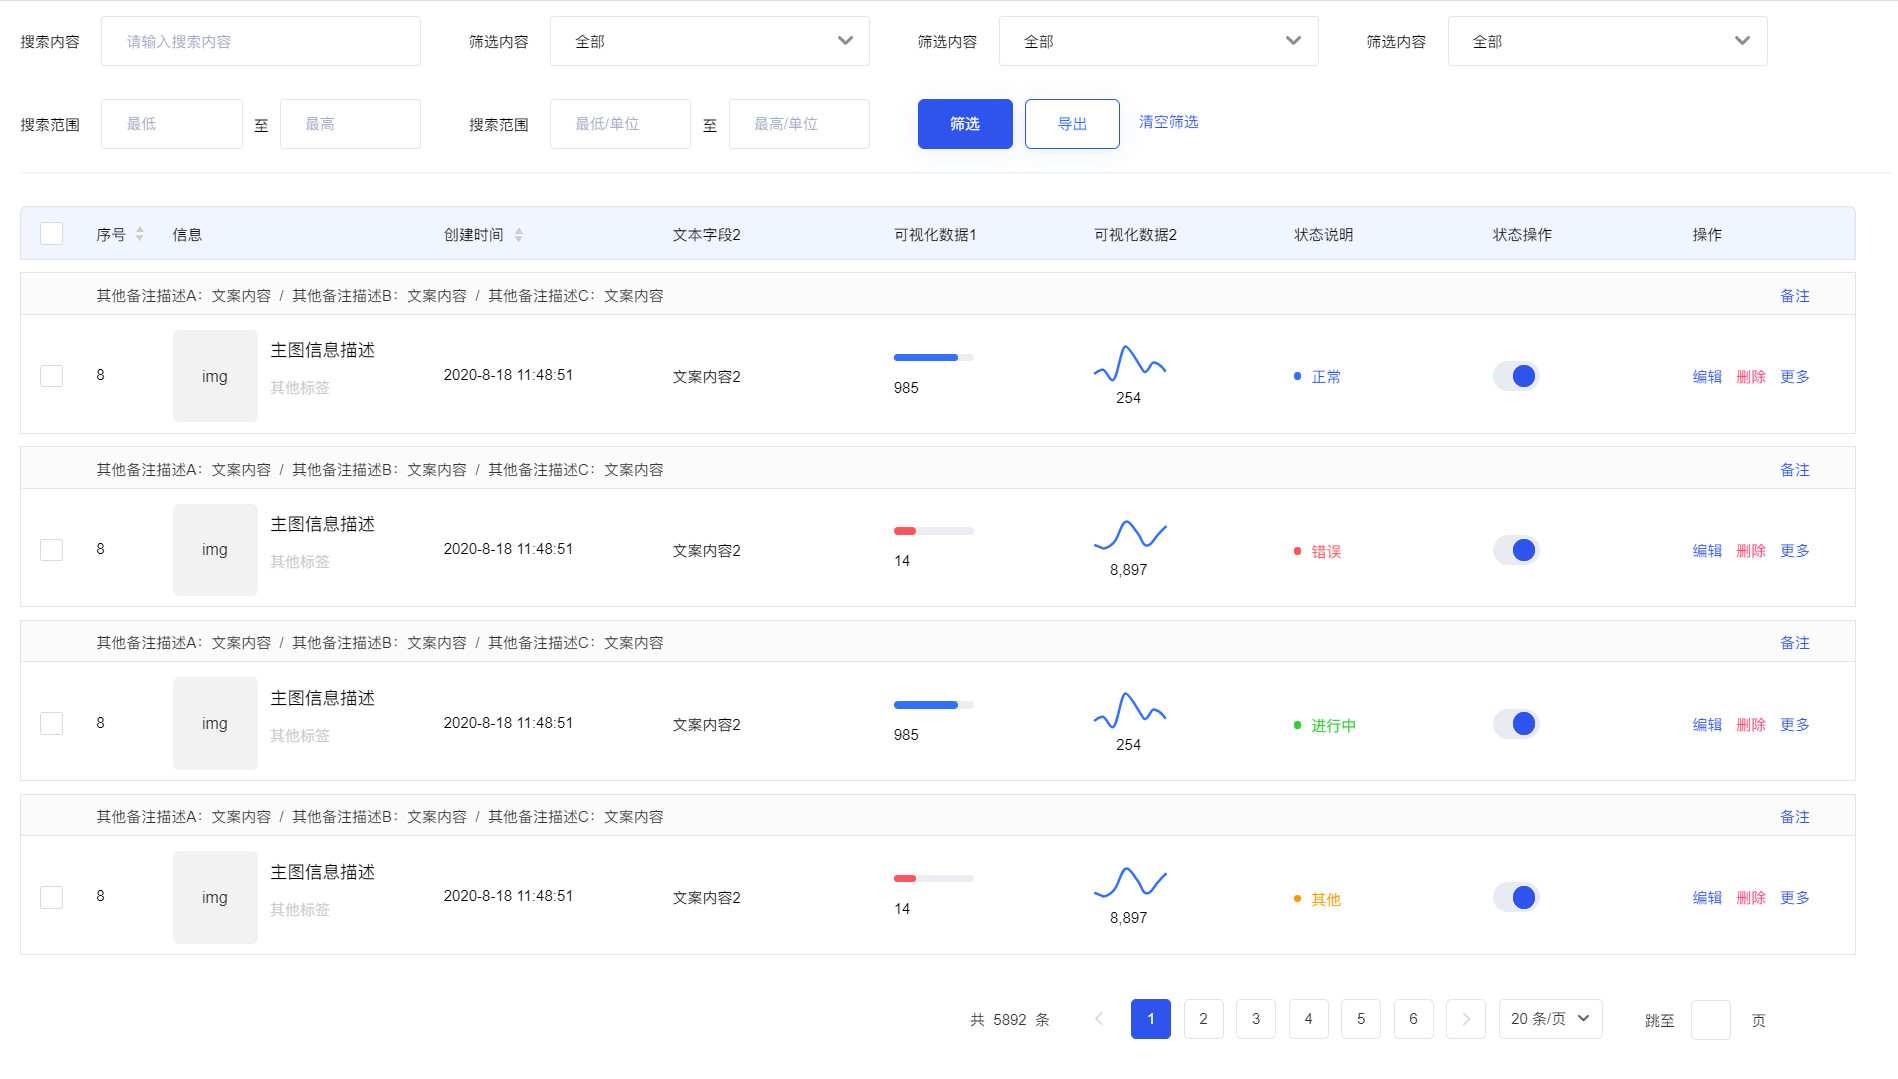Click sparkline chart in the 其他 row

1130,882
